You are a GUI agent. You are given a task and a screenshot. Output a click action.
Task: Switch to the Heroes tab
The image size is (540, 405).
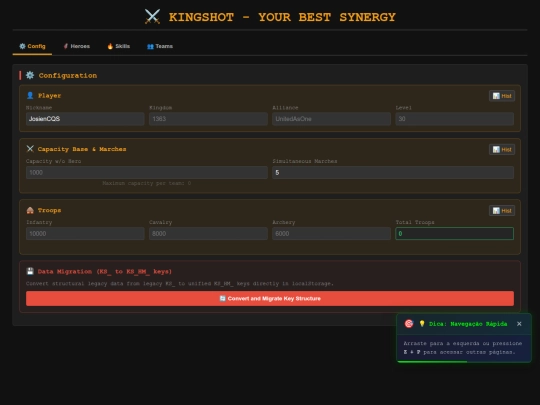click(x=76, y=46)
